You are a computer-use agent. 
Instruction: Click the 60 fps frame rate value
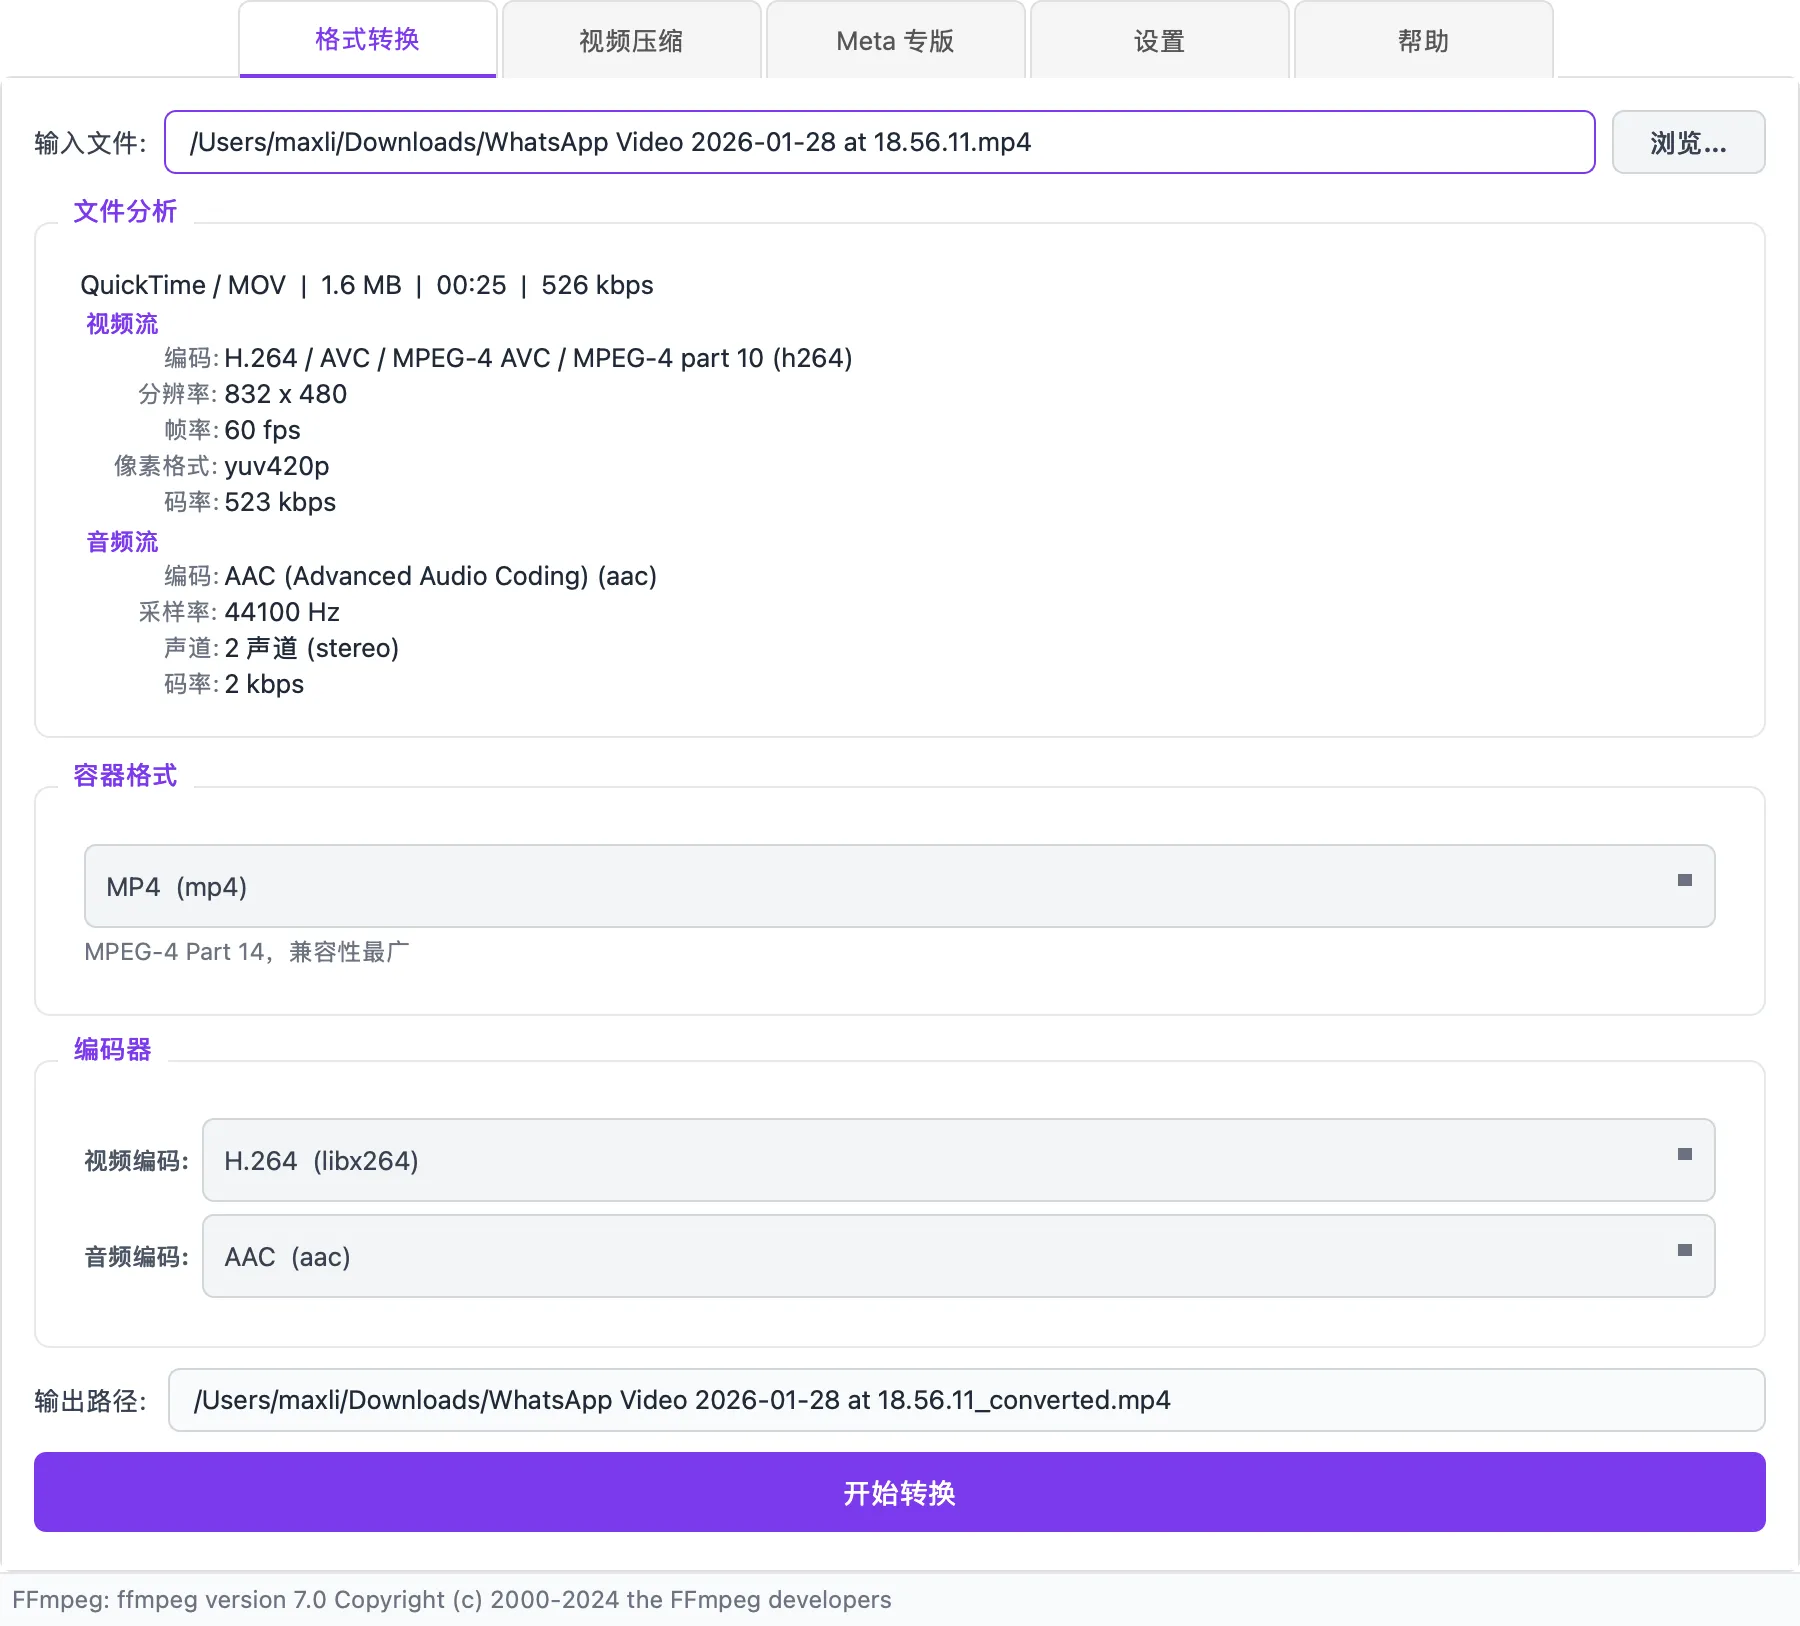pyautogui.click(x=262, y=430)
